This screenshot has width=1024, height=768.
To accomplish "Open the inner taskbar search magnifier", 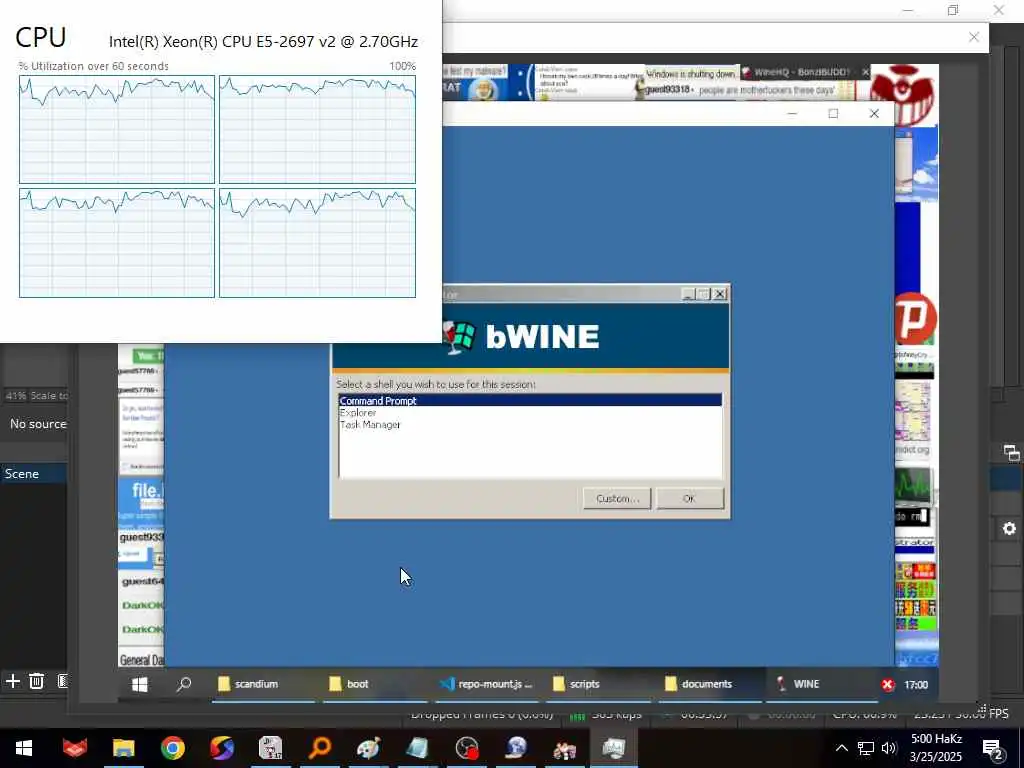I will point(184,684).
